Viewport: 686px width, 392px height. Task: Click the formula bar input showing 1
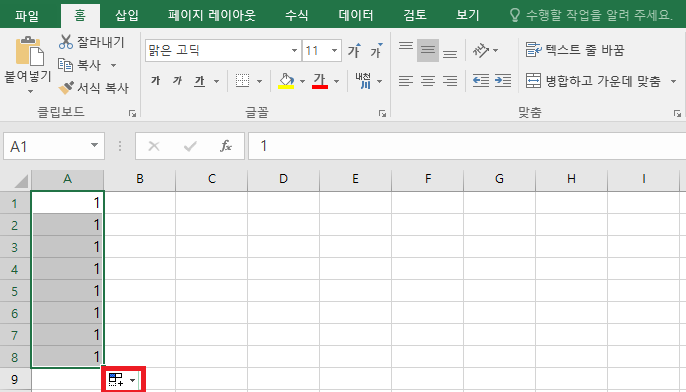pyautogui.click(x=467, y=146)
